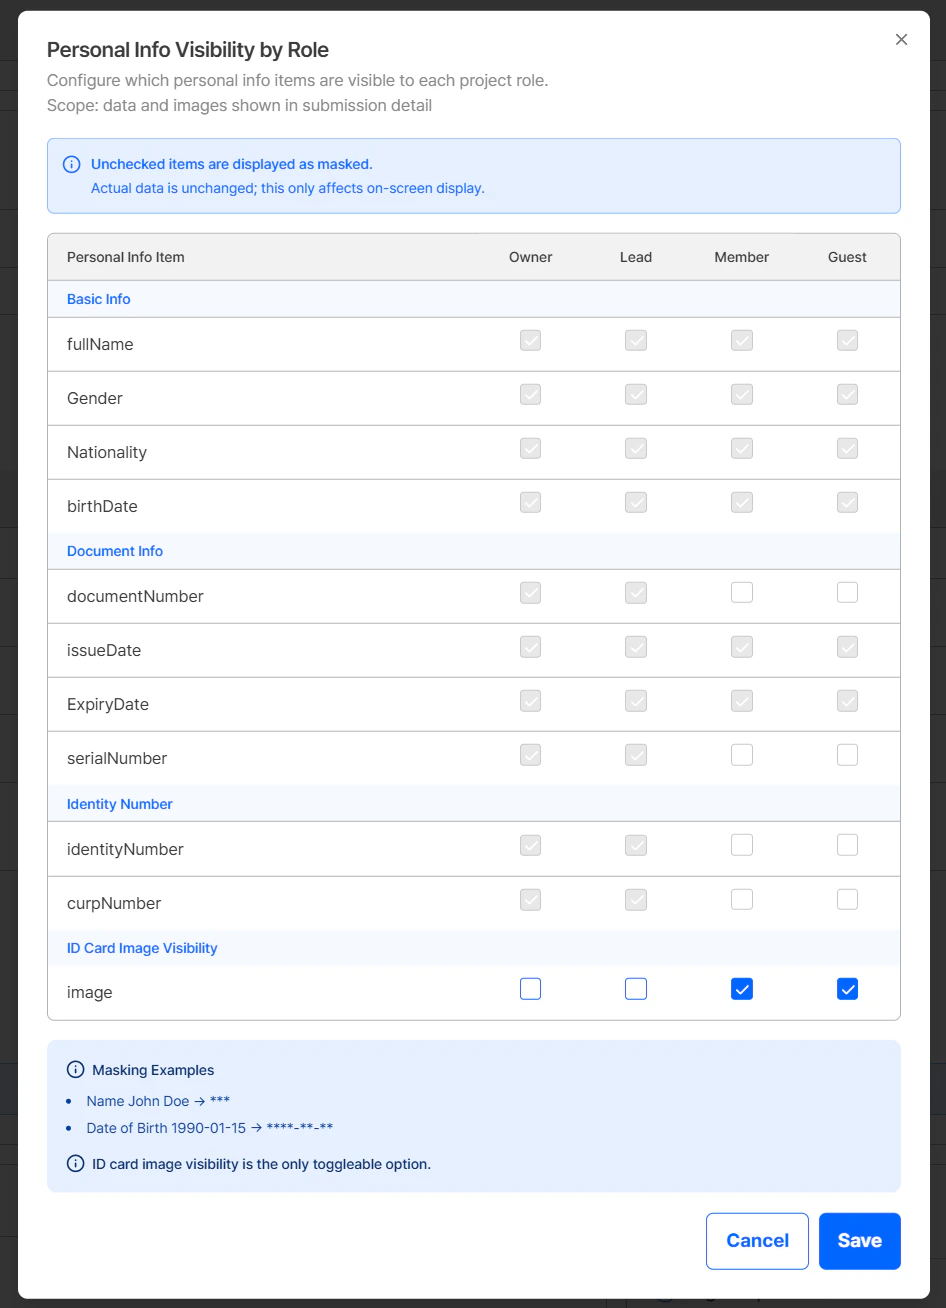Click the 'Scope: data and images' description
Viewport: 946px width, 1308px height.
(240, 105)
